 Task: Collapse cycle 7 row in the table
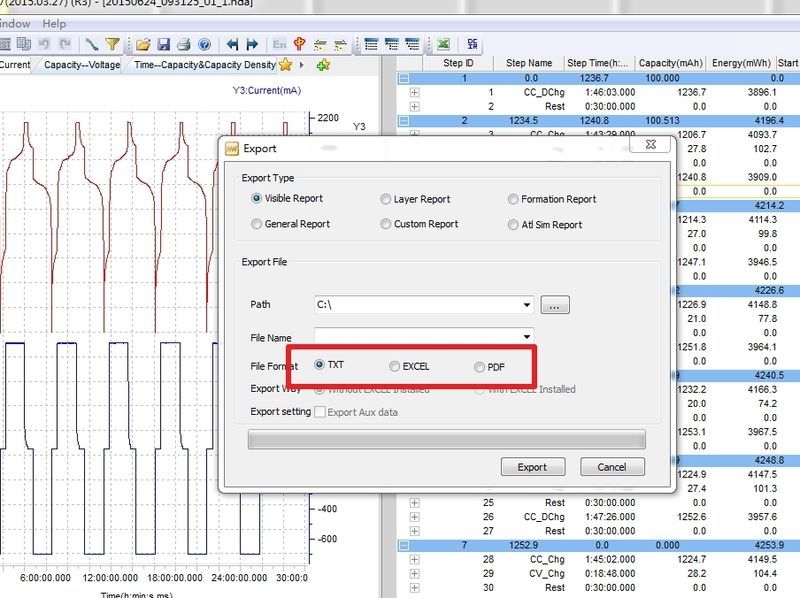point(404,545)
